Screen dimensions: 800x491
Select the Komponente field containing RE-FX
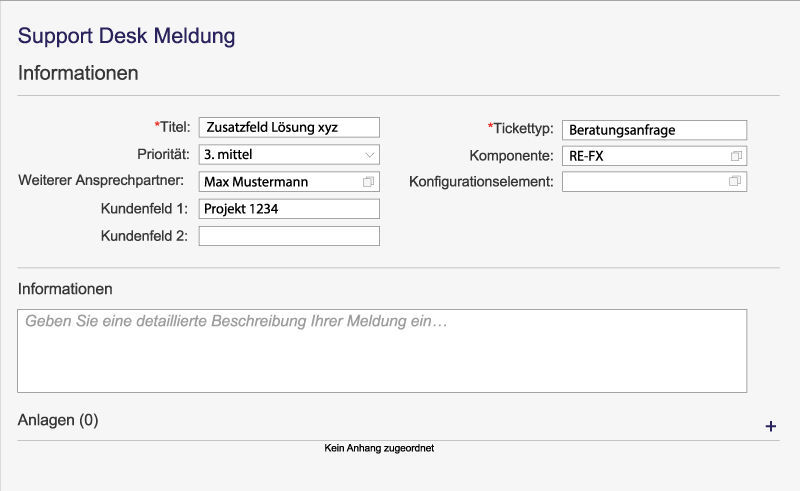coord(644,156)
